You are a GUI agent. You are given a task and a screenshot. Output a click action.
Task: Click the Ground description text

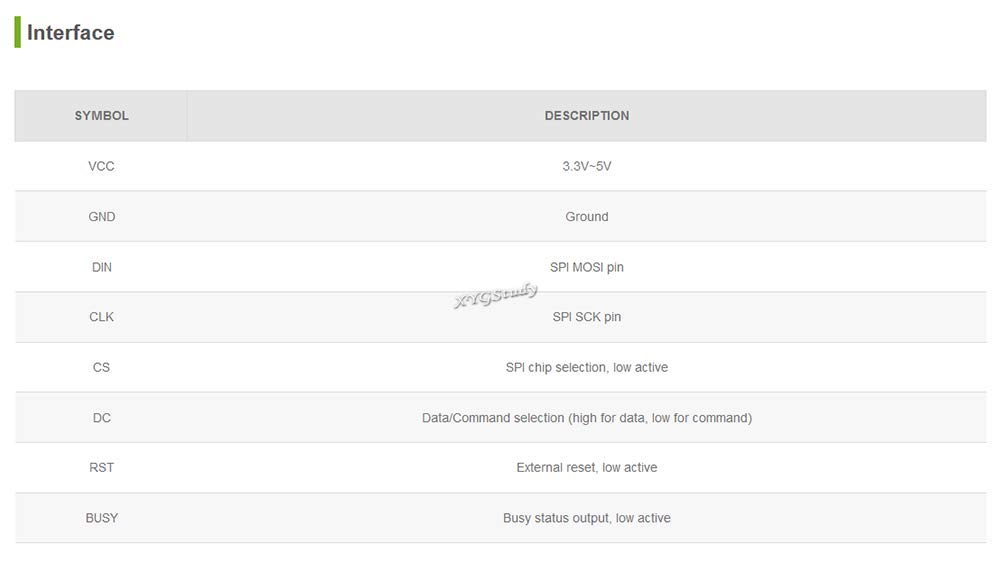click(x=586, y=217)
